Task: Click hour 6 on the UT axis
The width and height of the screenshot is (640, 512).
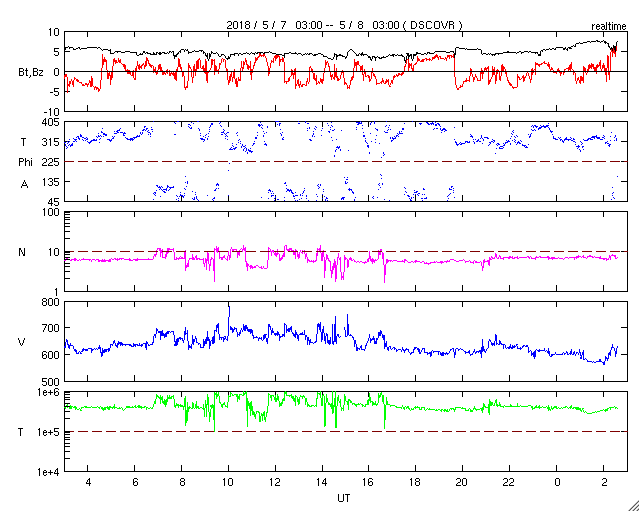Action: pos(135,483)
